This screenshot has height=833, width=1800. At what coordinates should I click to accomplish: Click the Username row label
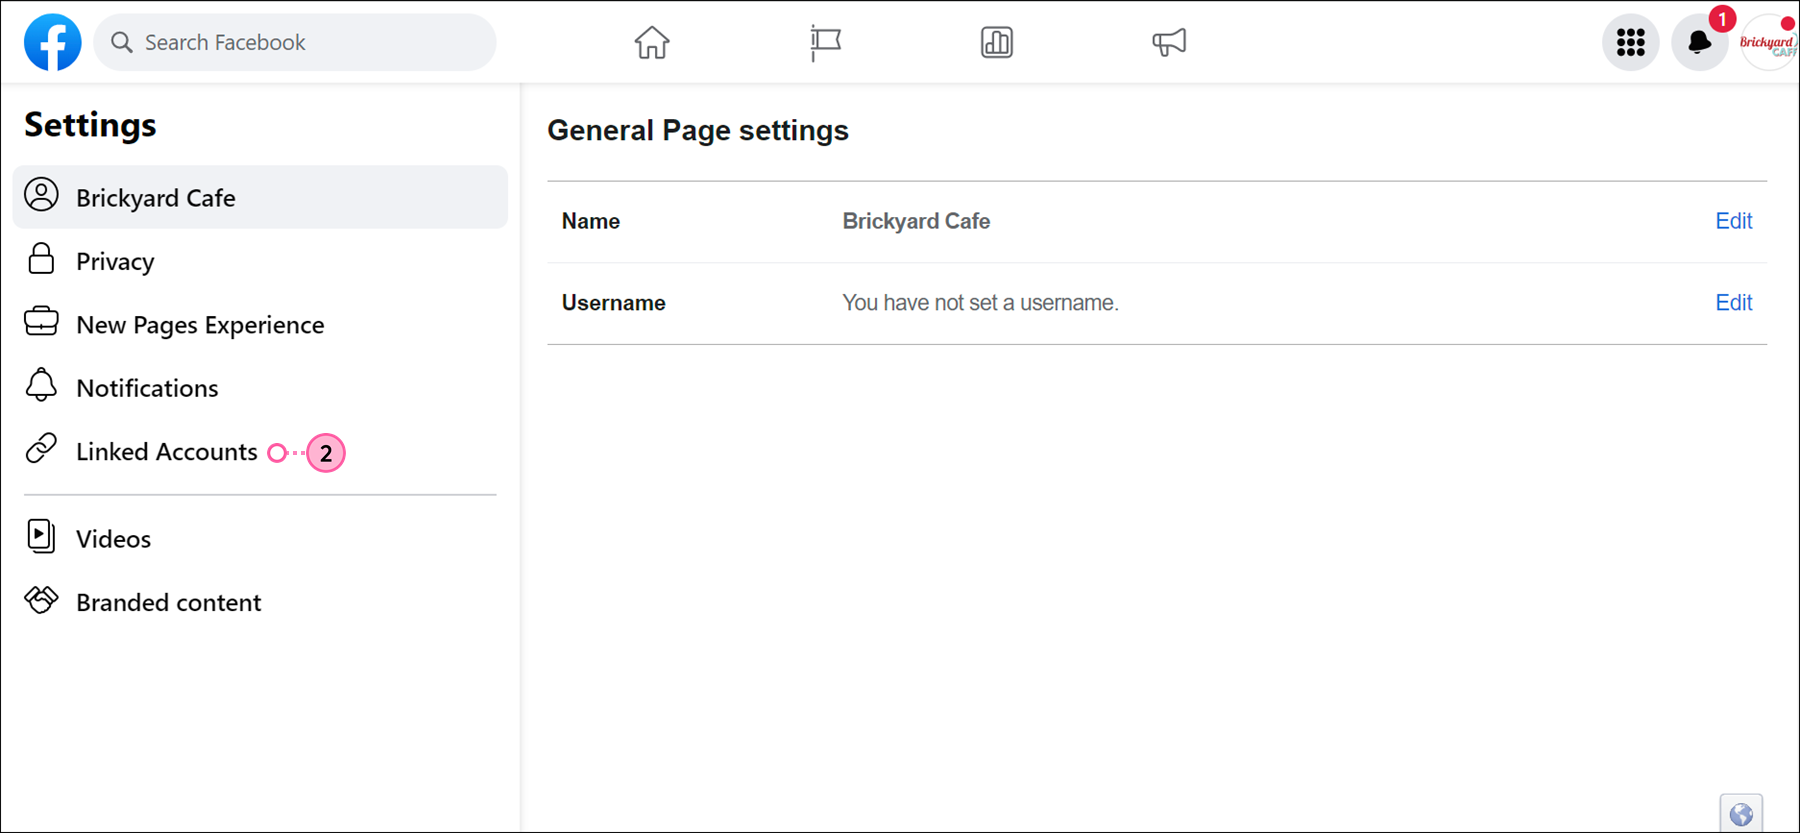click(613, 302)
